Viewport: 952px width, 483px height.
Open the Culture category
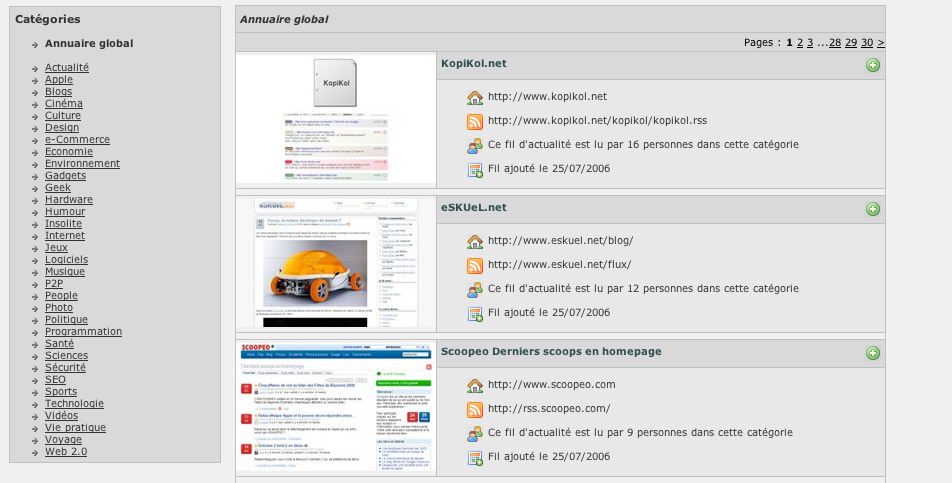(x=63, y=115)
